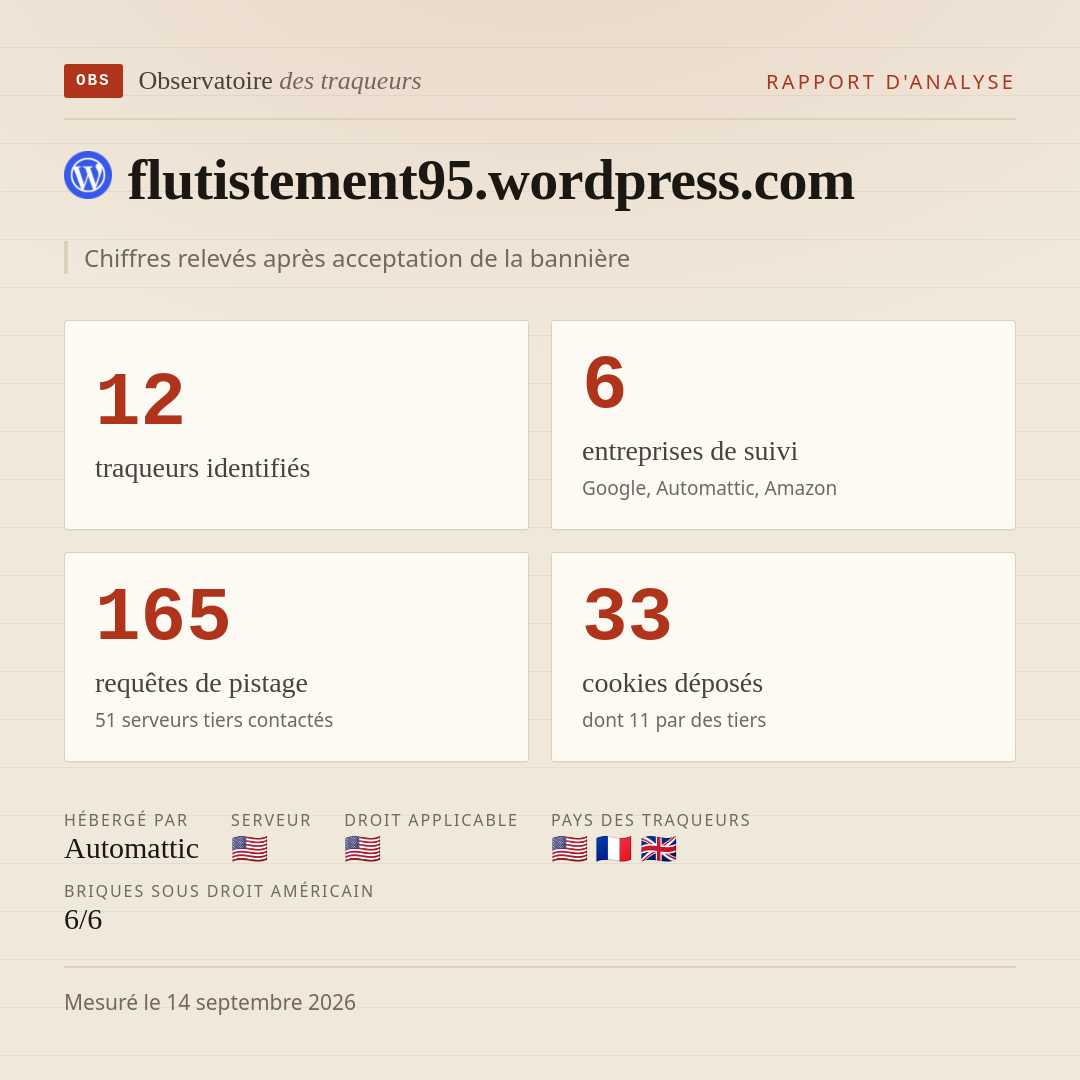Viewport: 1080px width, 1080px height.
Task: Open the Observatoire des traqueurs title
Action: point(280,81)
